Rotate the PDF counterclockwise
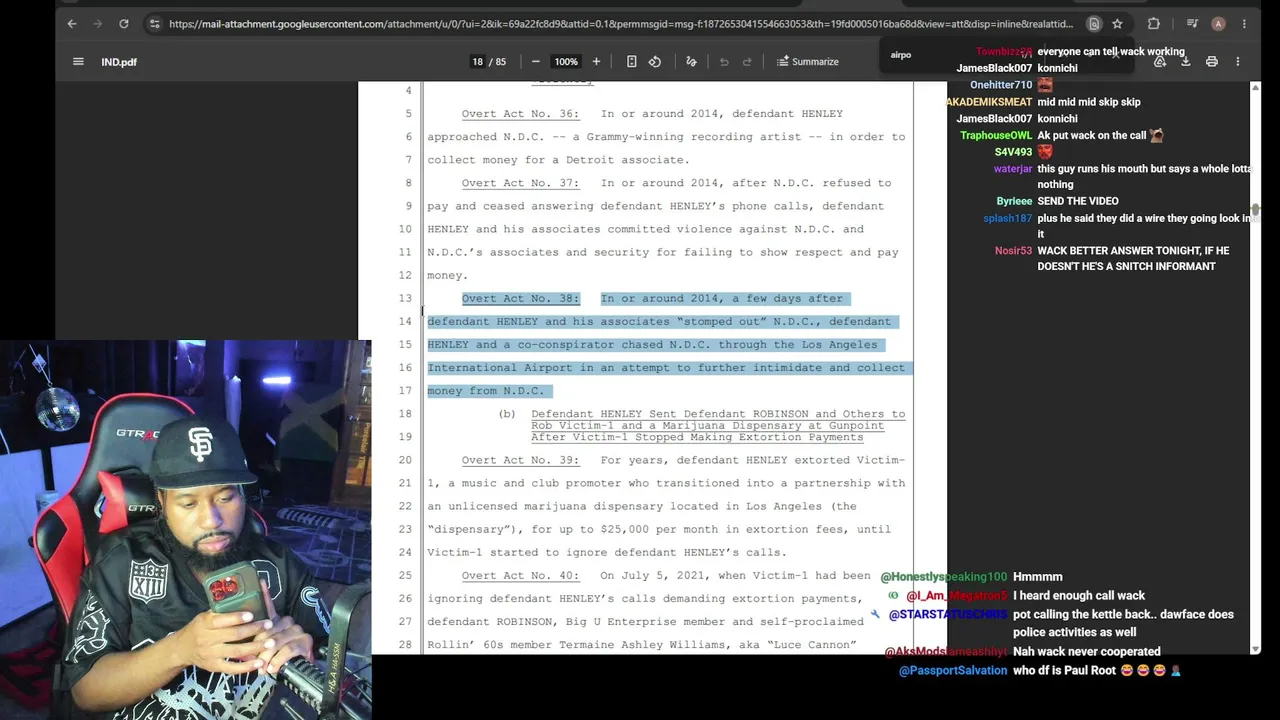Image resolution: width=1280 pixels, height=720 pixels. point(655,62)
